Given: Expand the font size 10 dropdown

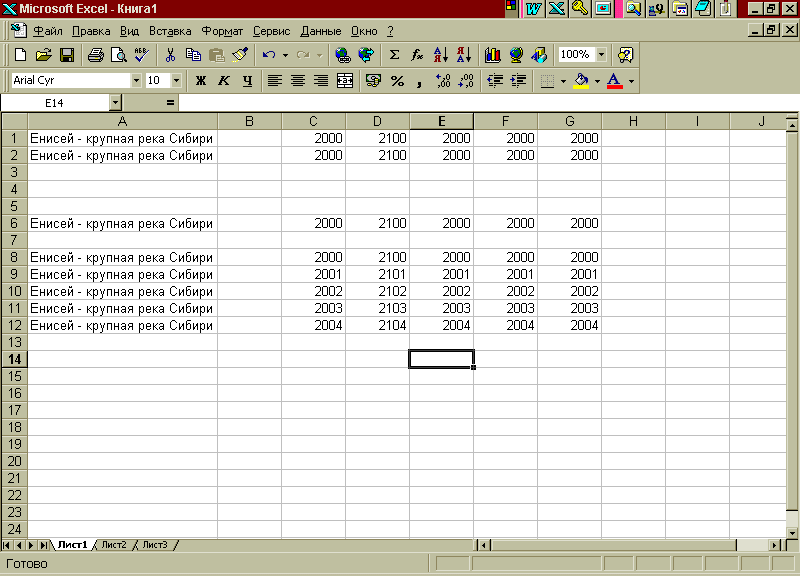Looking at the screenshot, I should (x=177, y=81).
